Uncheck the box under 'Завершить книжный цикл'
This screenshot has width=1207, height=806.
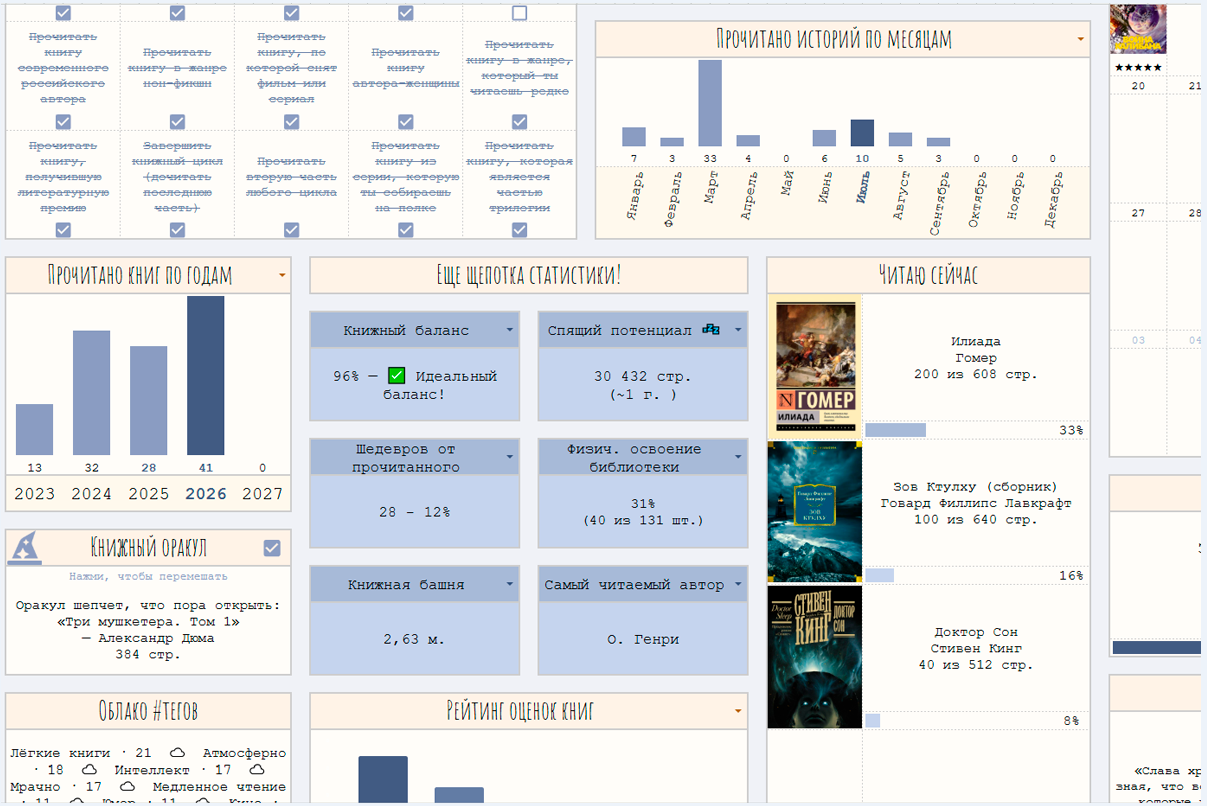(177, 230)
